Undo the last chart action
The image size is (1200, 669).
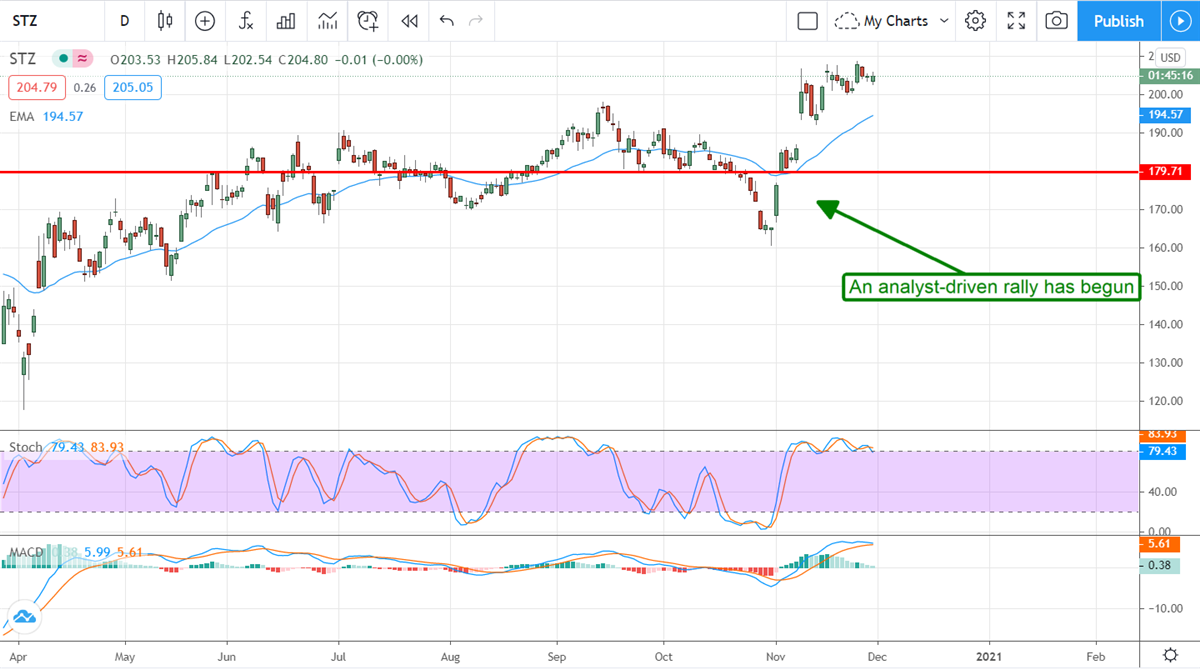(446, 21)
